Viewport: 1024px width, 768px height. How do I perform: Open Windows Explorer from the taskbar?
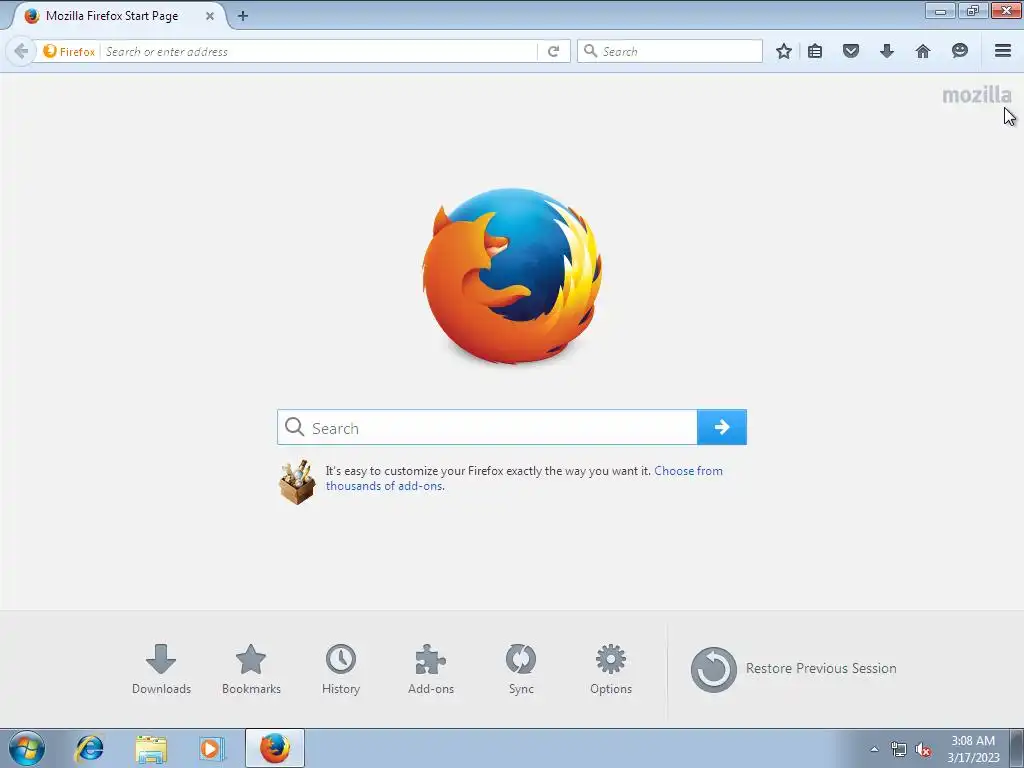coord(151,748)
